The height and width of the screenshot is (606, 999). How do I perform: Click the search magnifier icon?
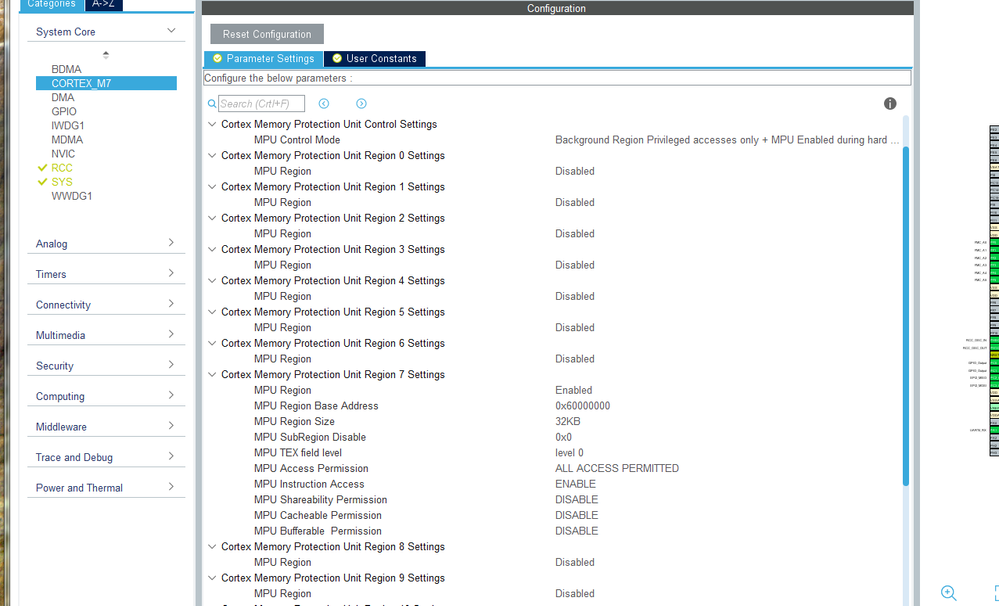212,103
